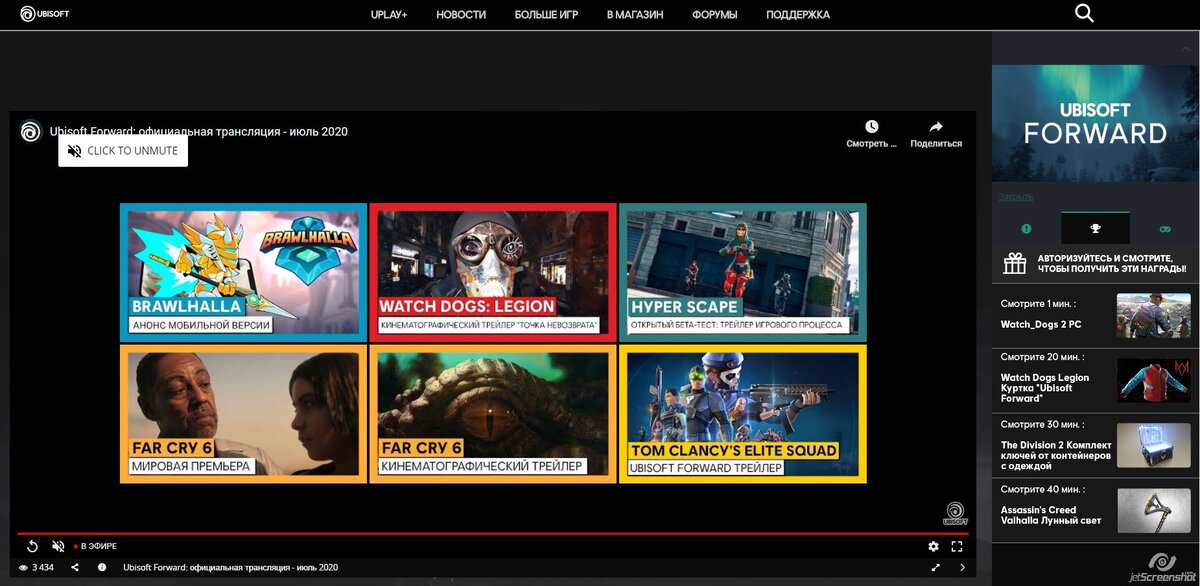Open the Watch Dogs: Legion trailer thumbnail
Screen dimensions: 1200x586
tap(493, 272)
